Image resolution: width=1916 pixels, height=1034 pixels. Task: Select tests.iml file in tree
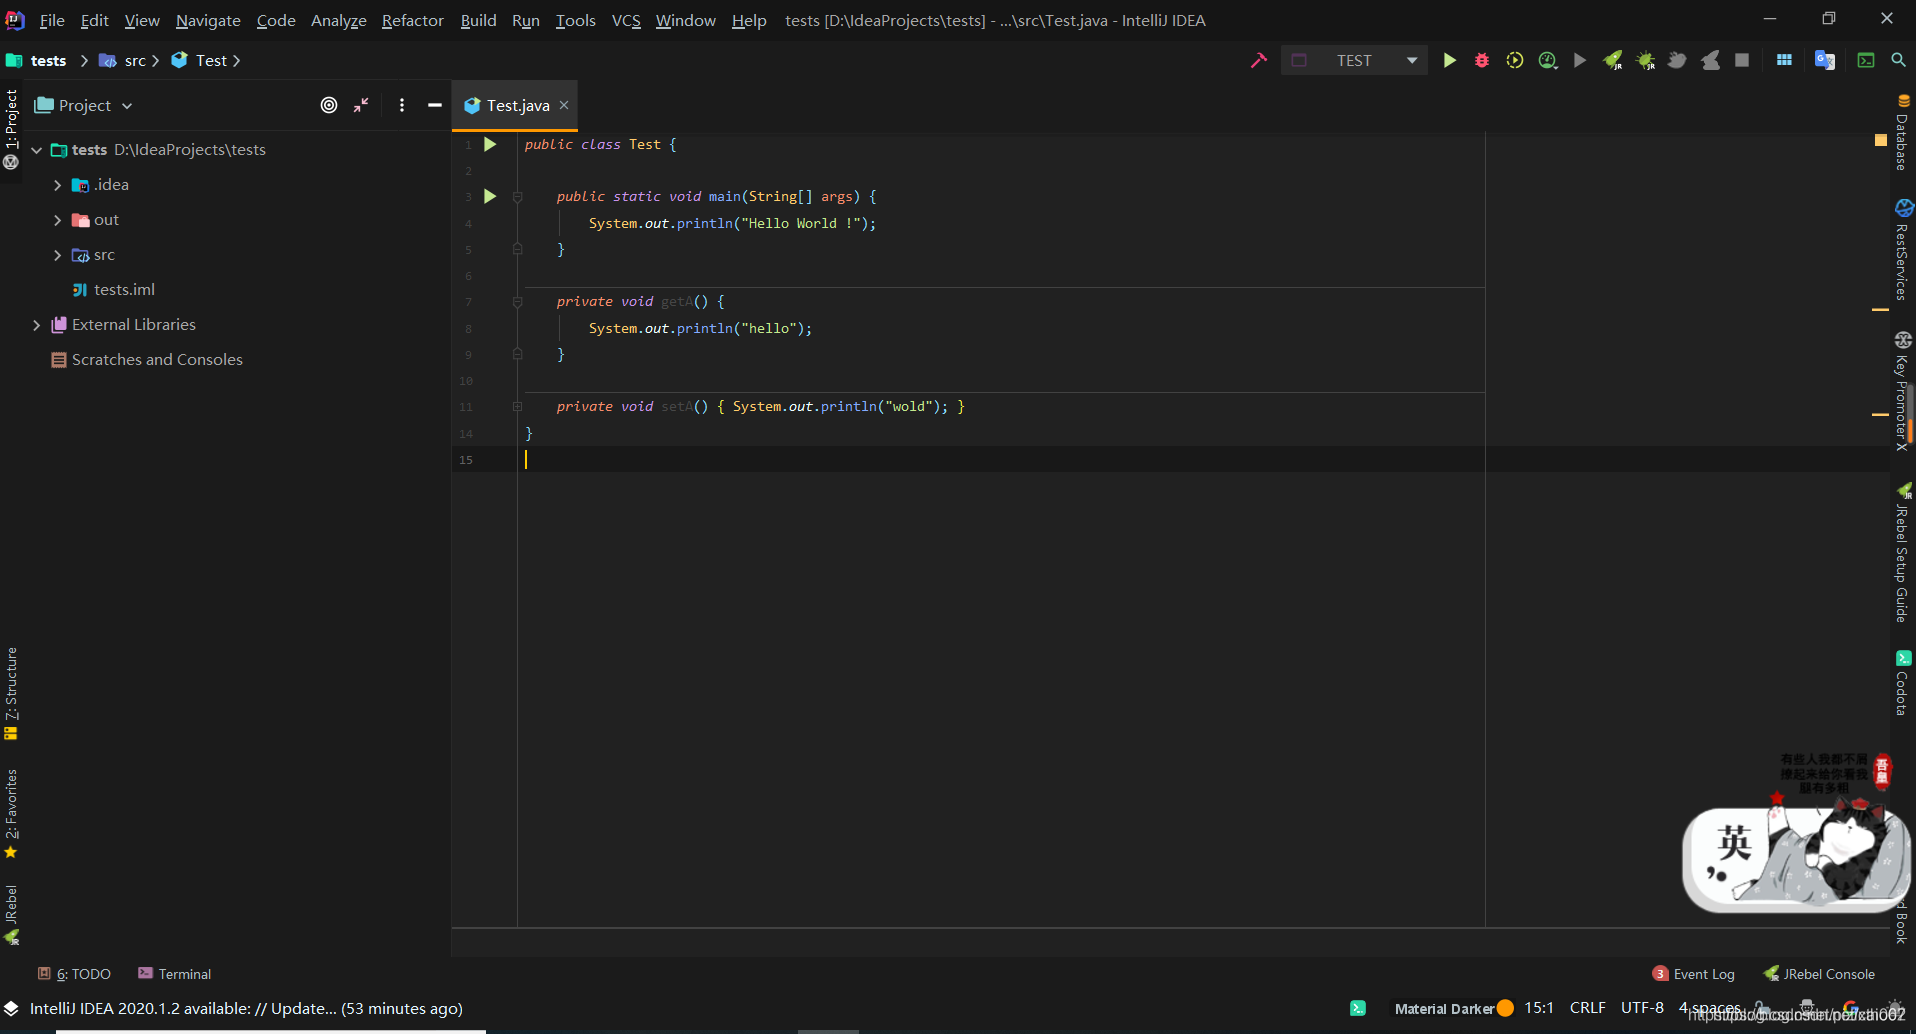tap(124, 290)
